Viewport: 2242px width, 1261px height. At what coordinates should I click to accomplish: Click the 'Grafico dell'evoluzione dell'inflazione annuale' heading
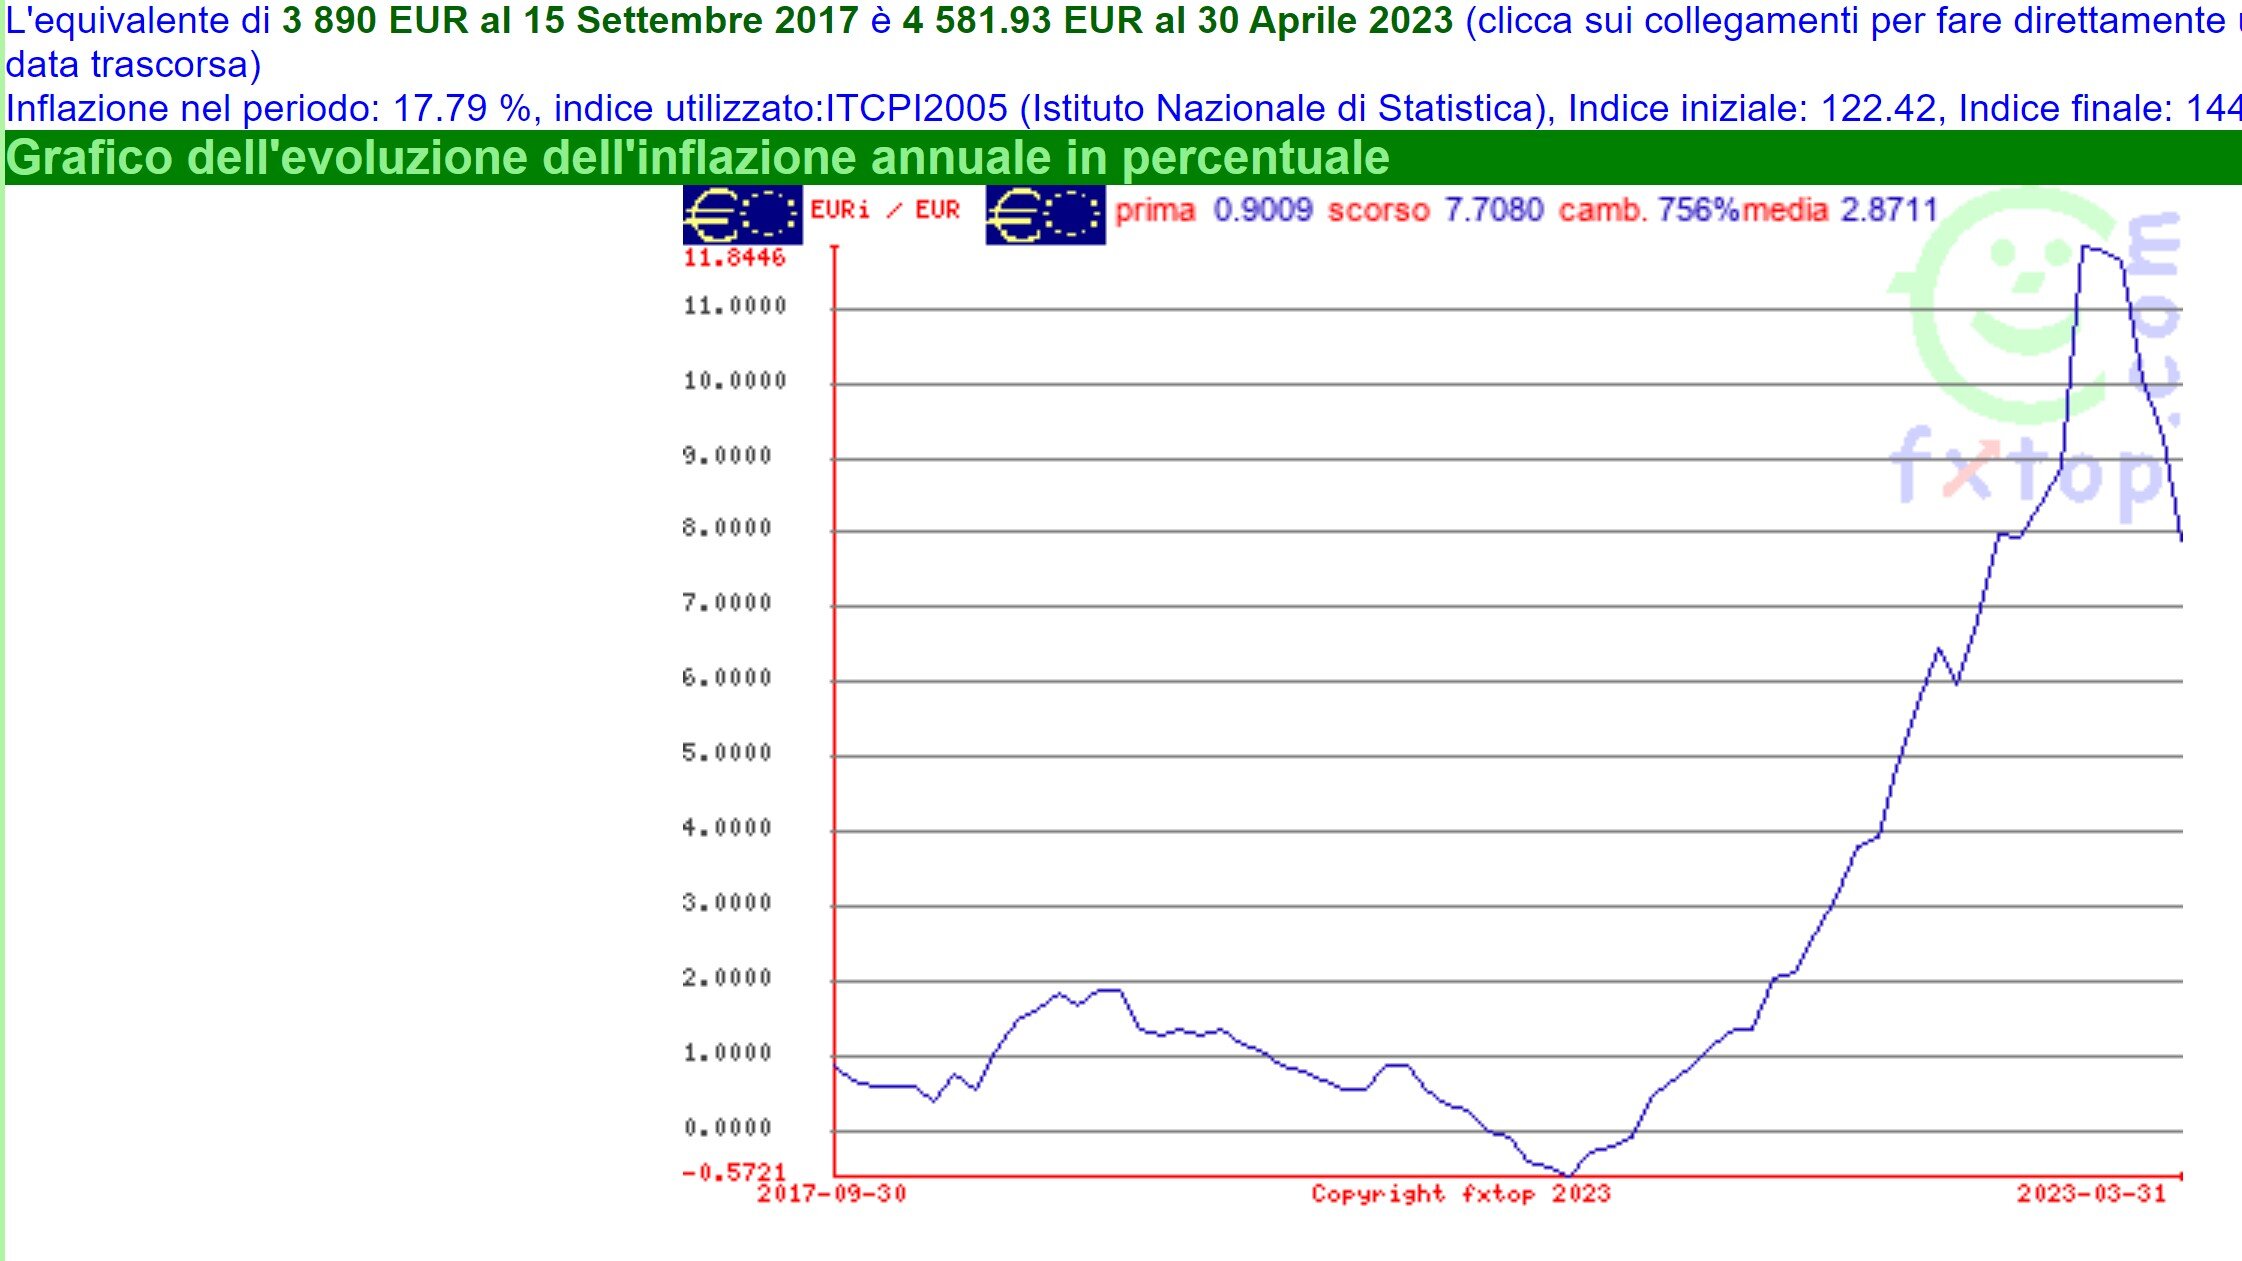click(697, 158)
